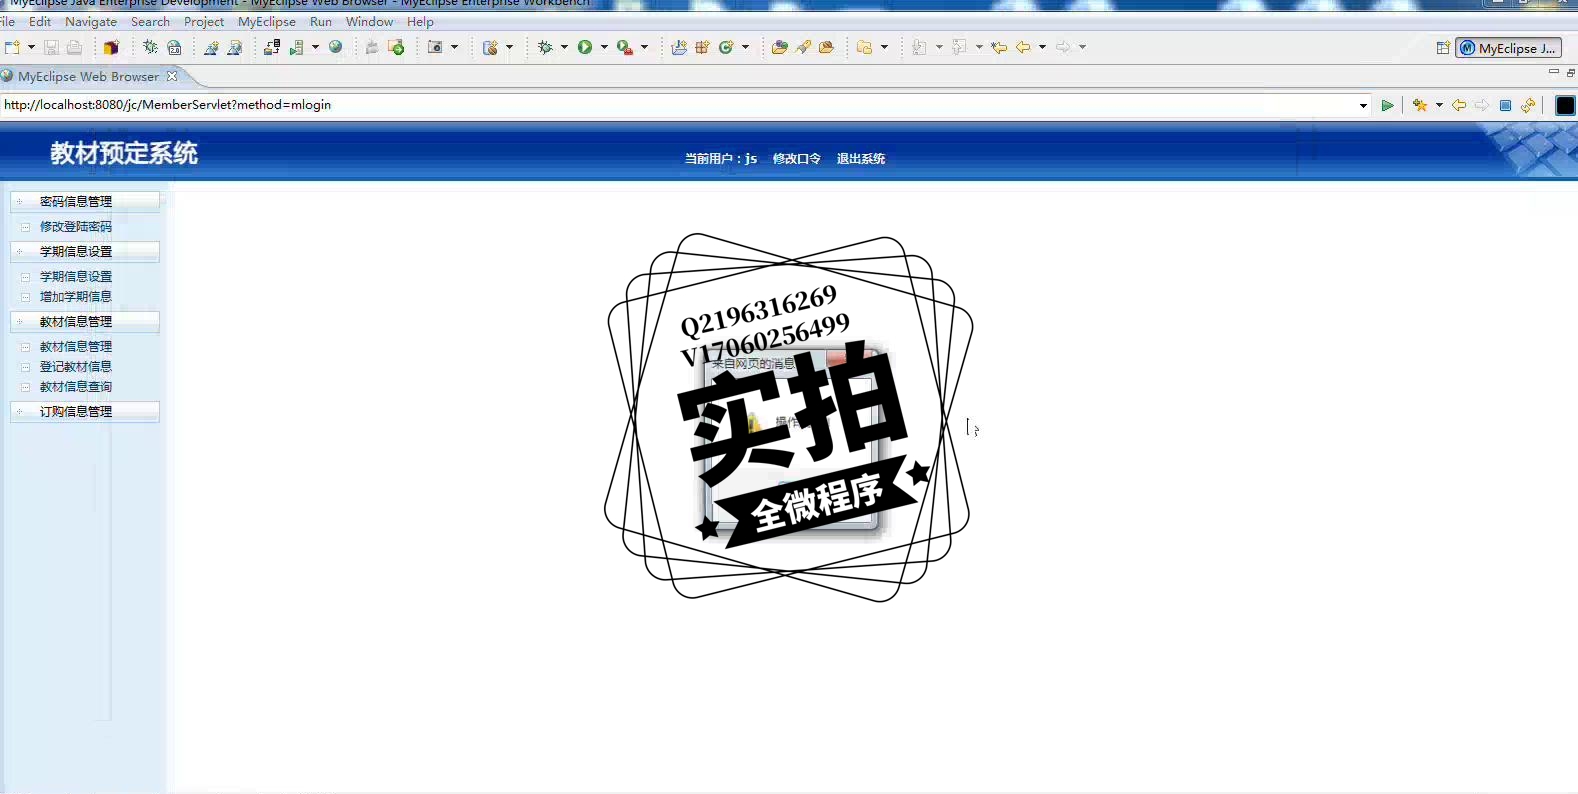This screenshot has height=794, width=1578.
Task: Close the MyEclipse Web Browser tab
Action: pyautogui.click(x=172, y=76)
